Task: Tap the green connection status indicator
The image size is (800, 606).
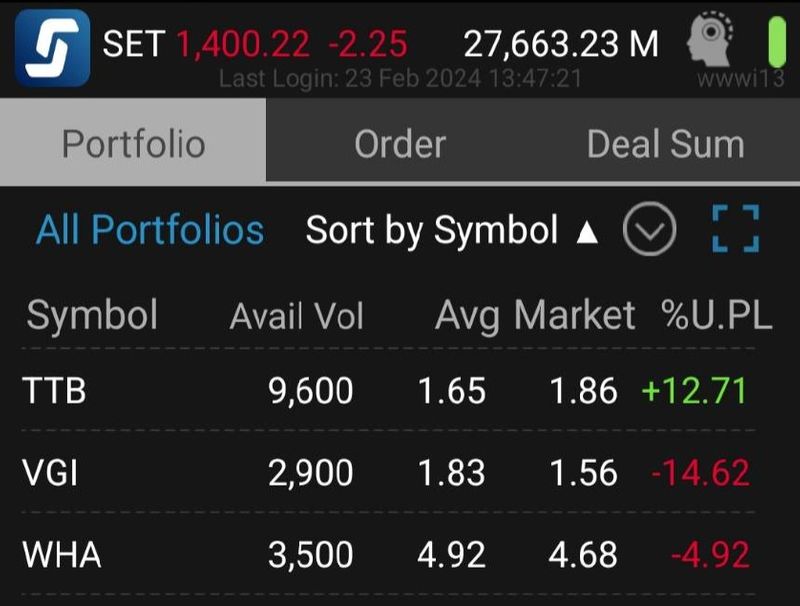Action: (777, 43)
